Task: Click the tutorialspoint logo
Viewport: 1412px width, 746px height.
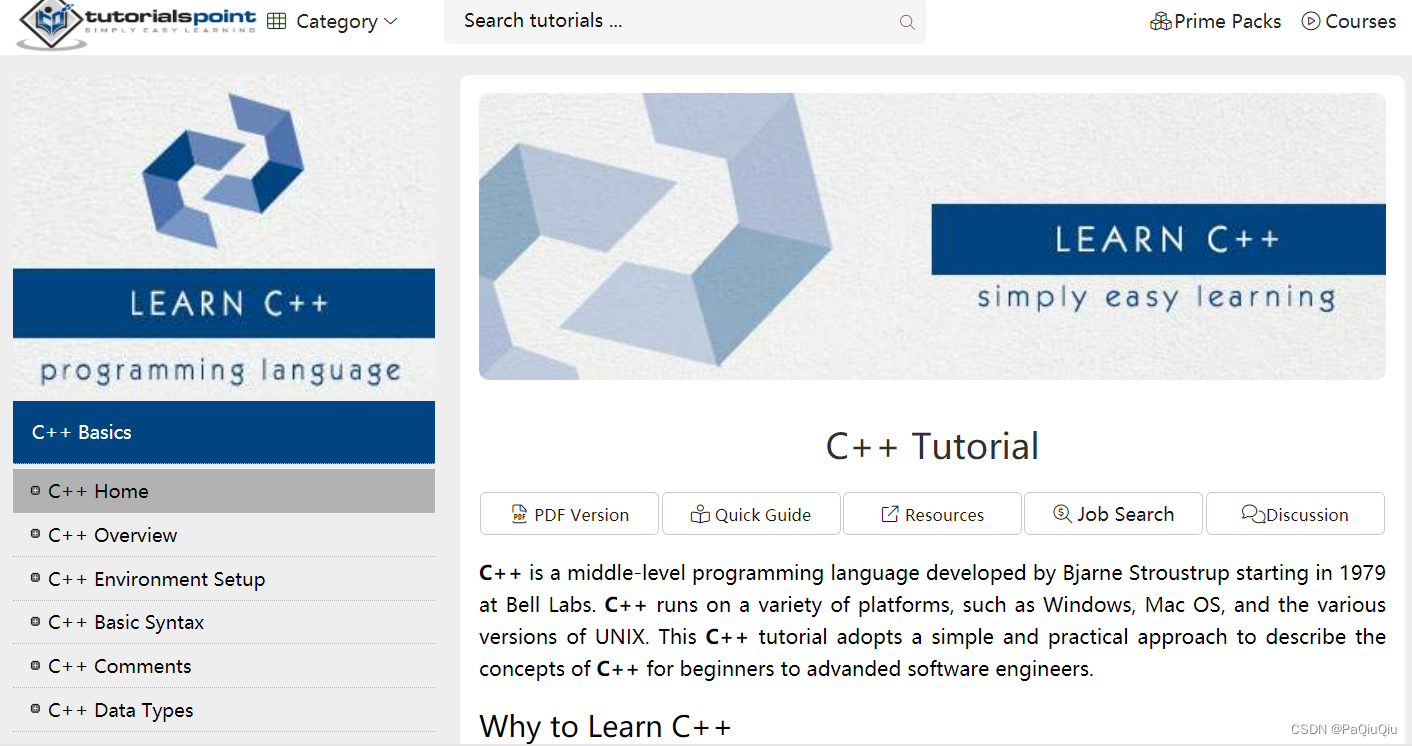Action: (137, 23)
